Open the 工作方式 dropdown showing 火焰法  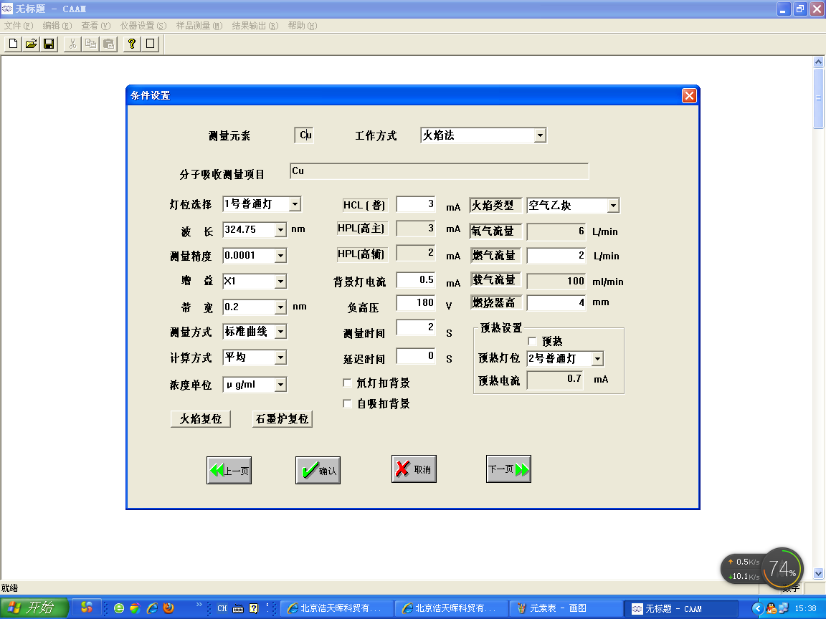coord(540,135)
